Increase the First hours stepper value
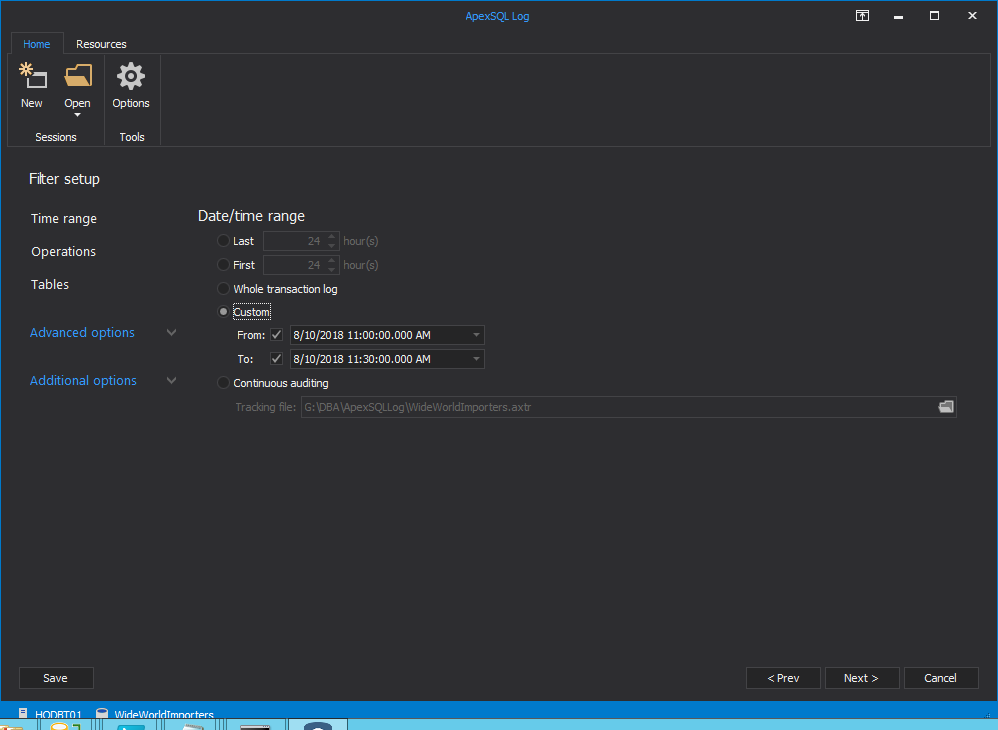The image size is (998, 730). click(x=332, y=260)
